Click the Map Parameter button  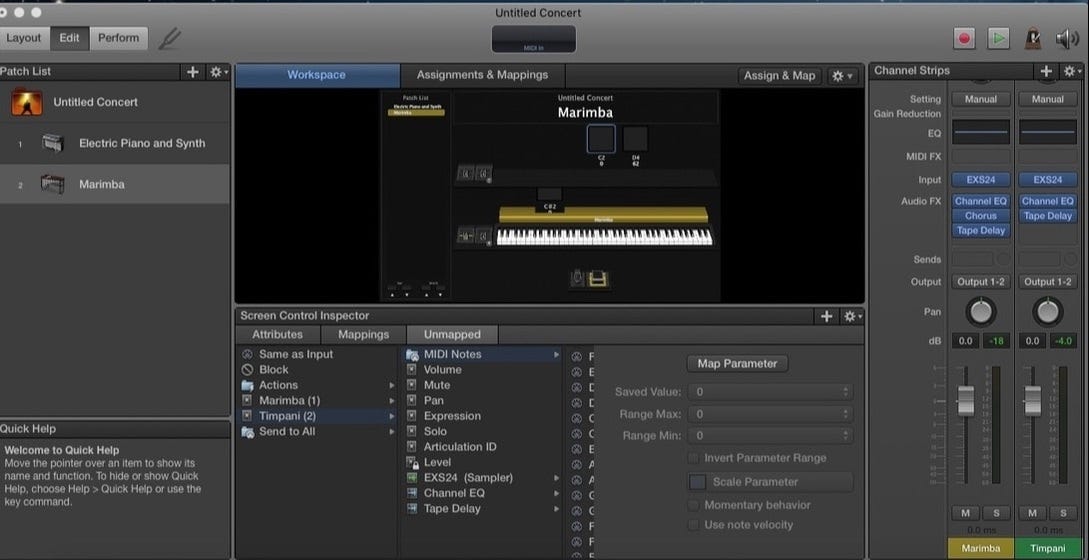pyautogui.click(x=737, y=364)
